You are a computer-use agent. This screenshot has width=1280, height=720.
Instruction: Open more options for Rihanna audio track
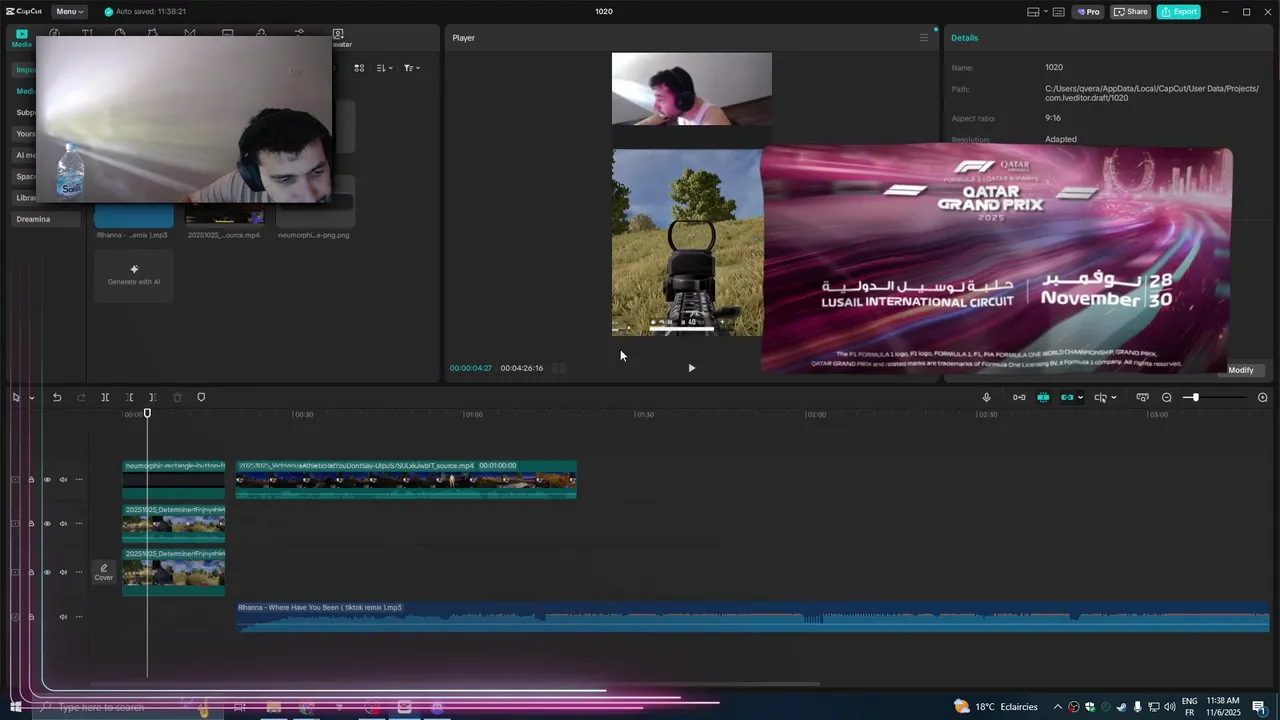point(79,617)
